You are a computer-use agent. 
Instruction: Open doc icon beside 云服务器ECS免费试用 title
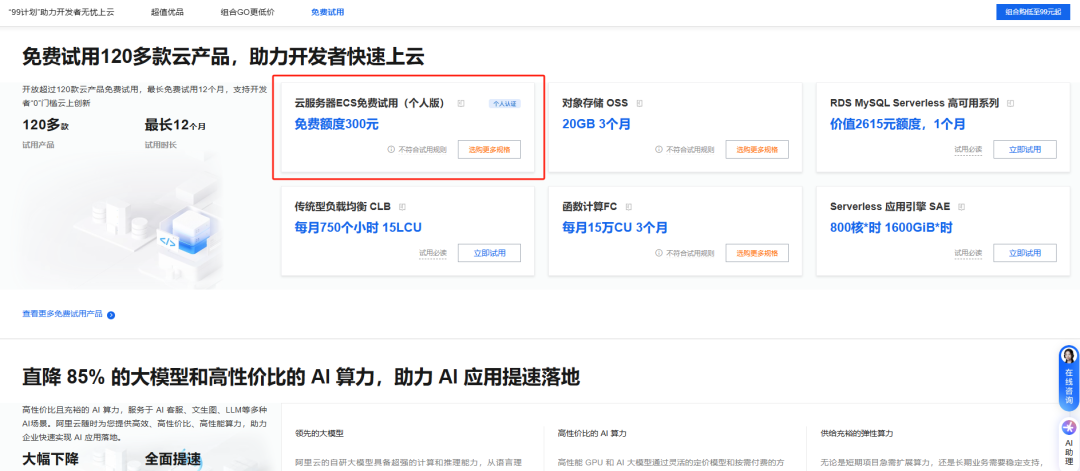point(461,103)
